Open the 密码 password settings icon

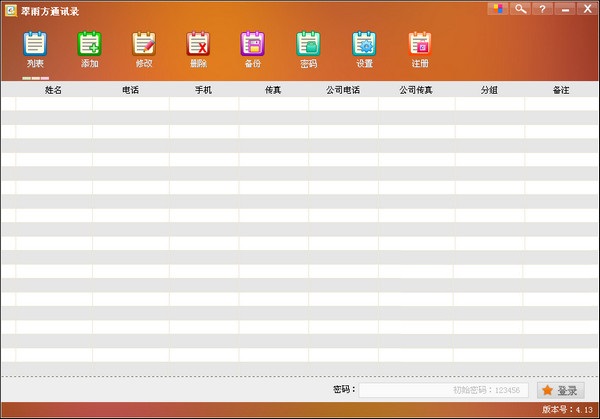point(308,50)
